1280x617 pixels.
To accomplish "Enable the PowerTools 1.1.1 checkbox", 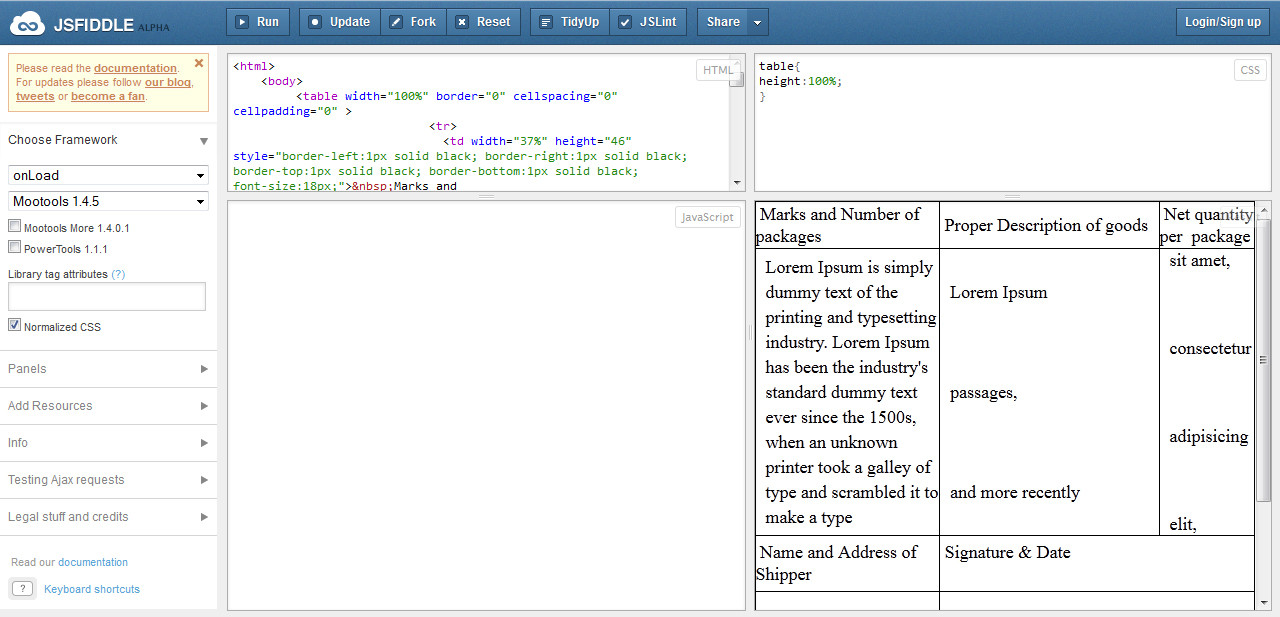I will coord(14,248).
